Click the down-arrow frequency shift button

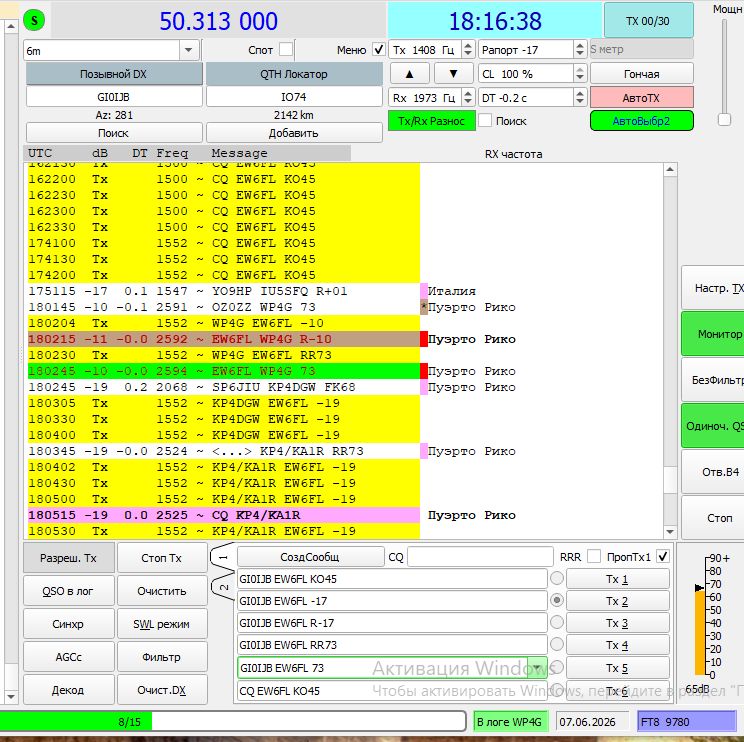[454, 74]
